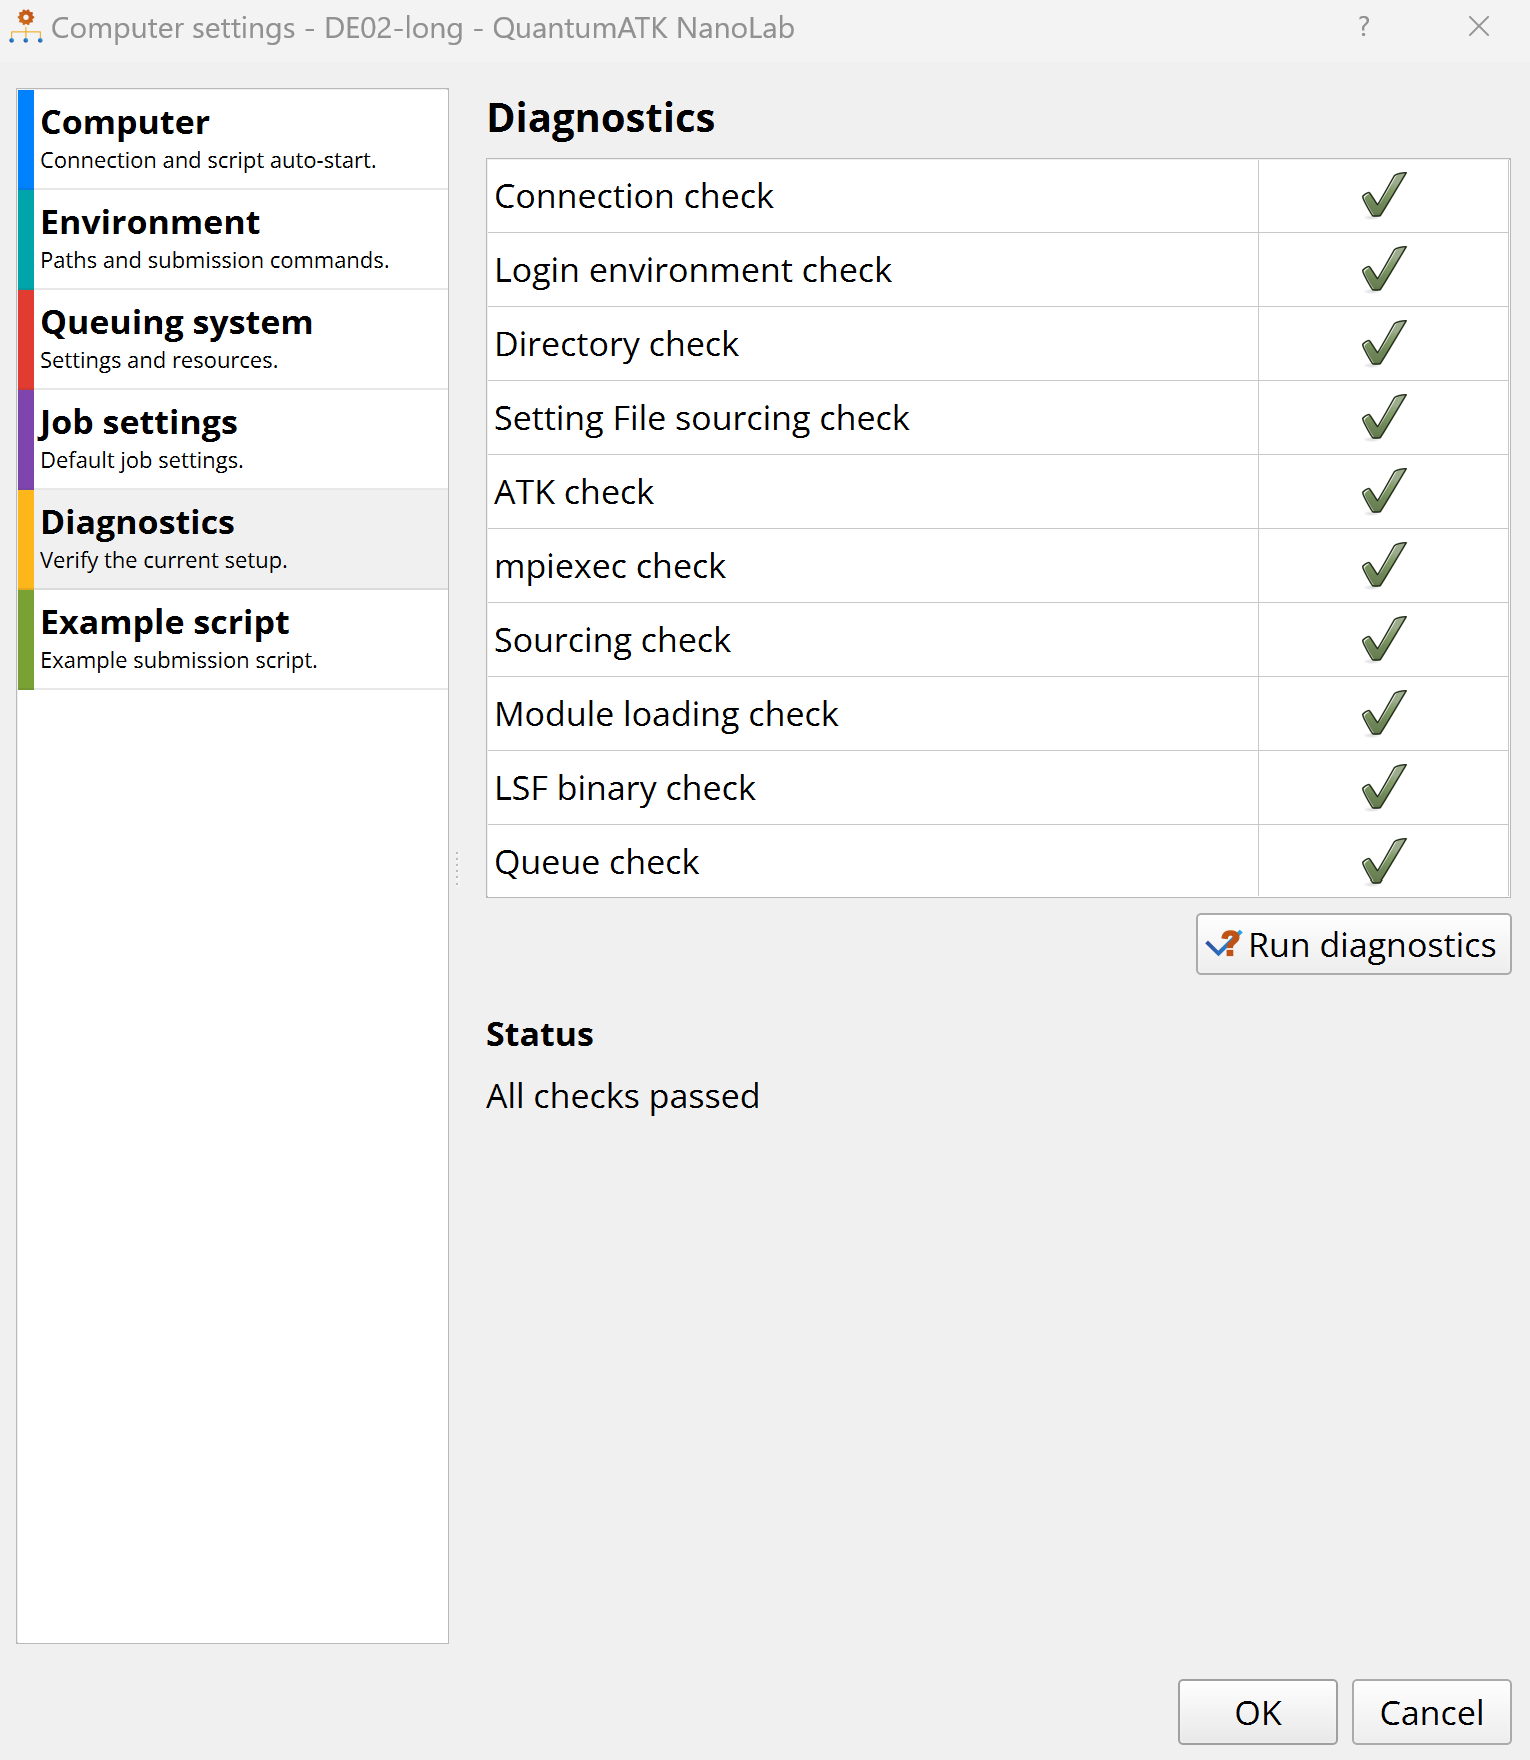Click the Sourcing check green checkmark

1384,639
